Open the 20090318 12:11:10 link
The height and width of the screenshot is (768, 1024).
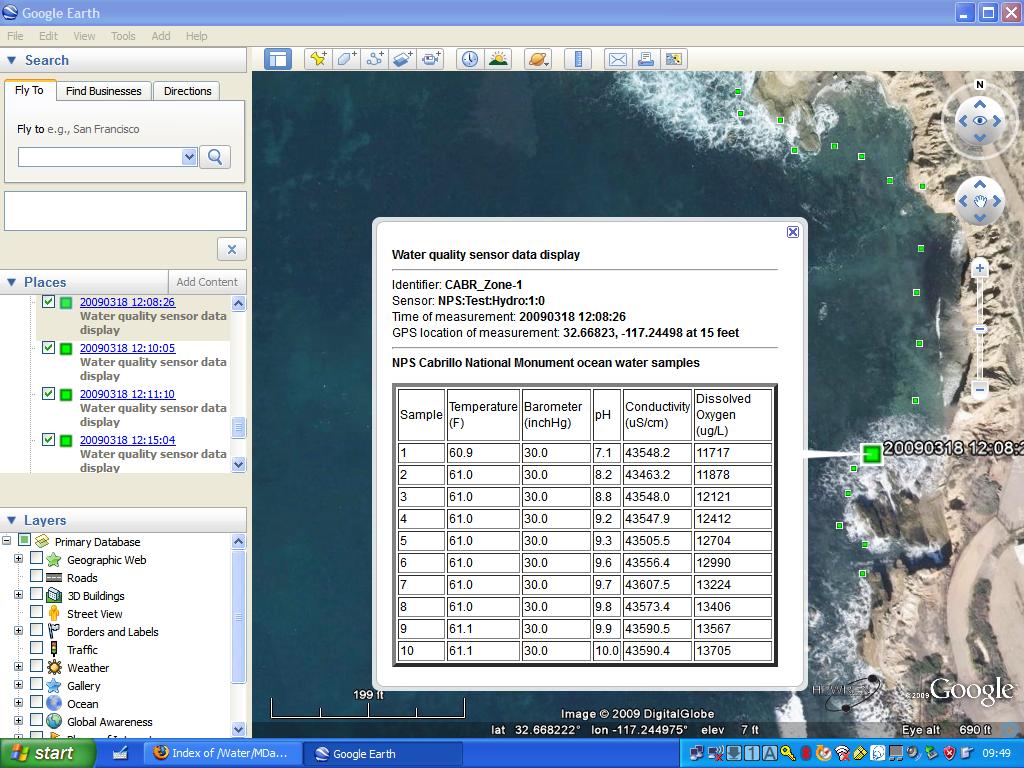127,394
